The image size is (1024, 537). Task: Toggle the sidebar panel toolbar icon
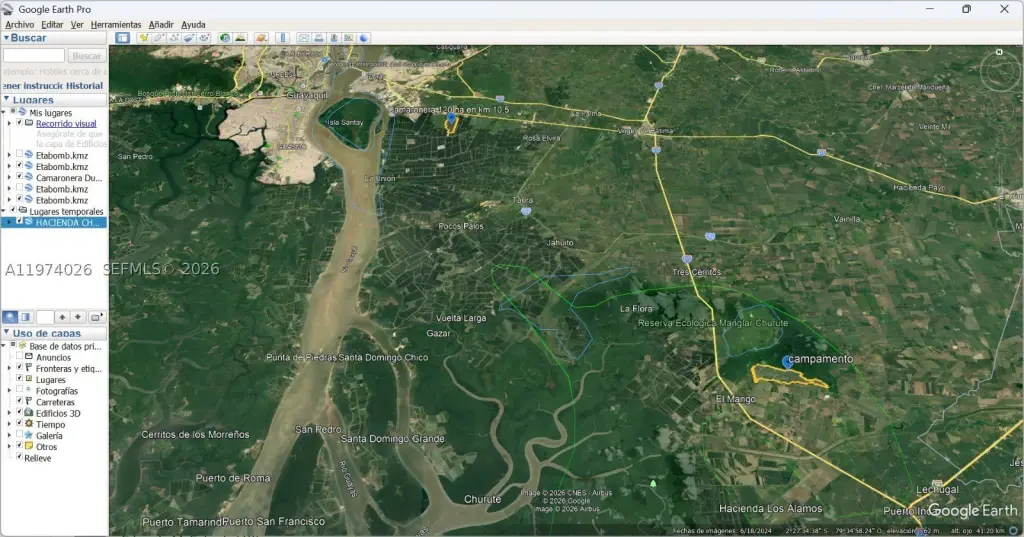(x=122, y=38)
